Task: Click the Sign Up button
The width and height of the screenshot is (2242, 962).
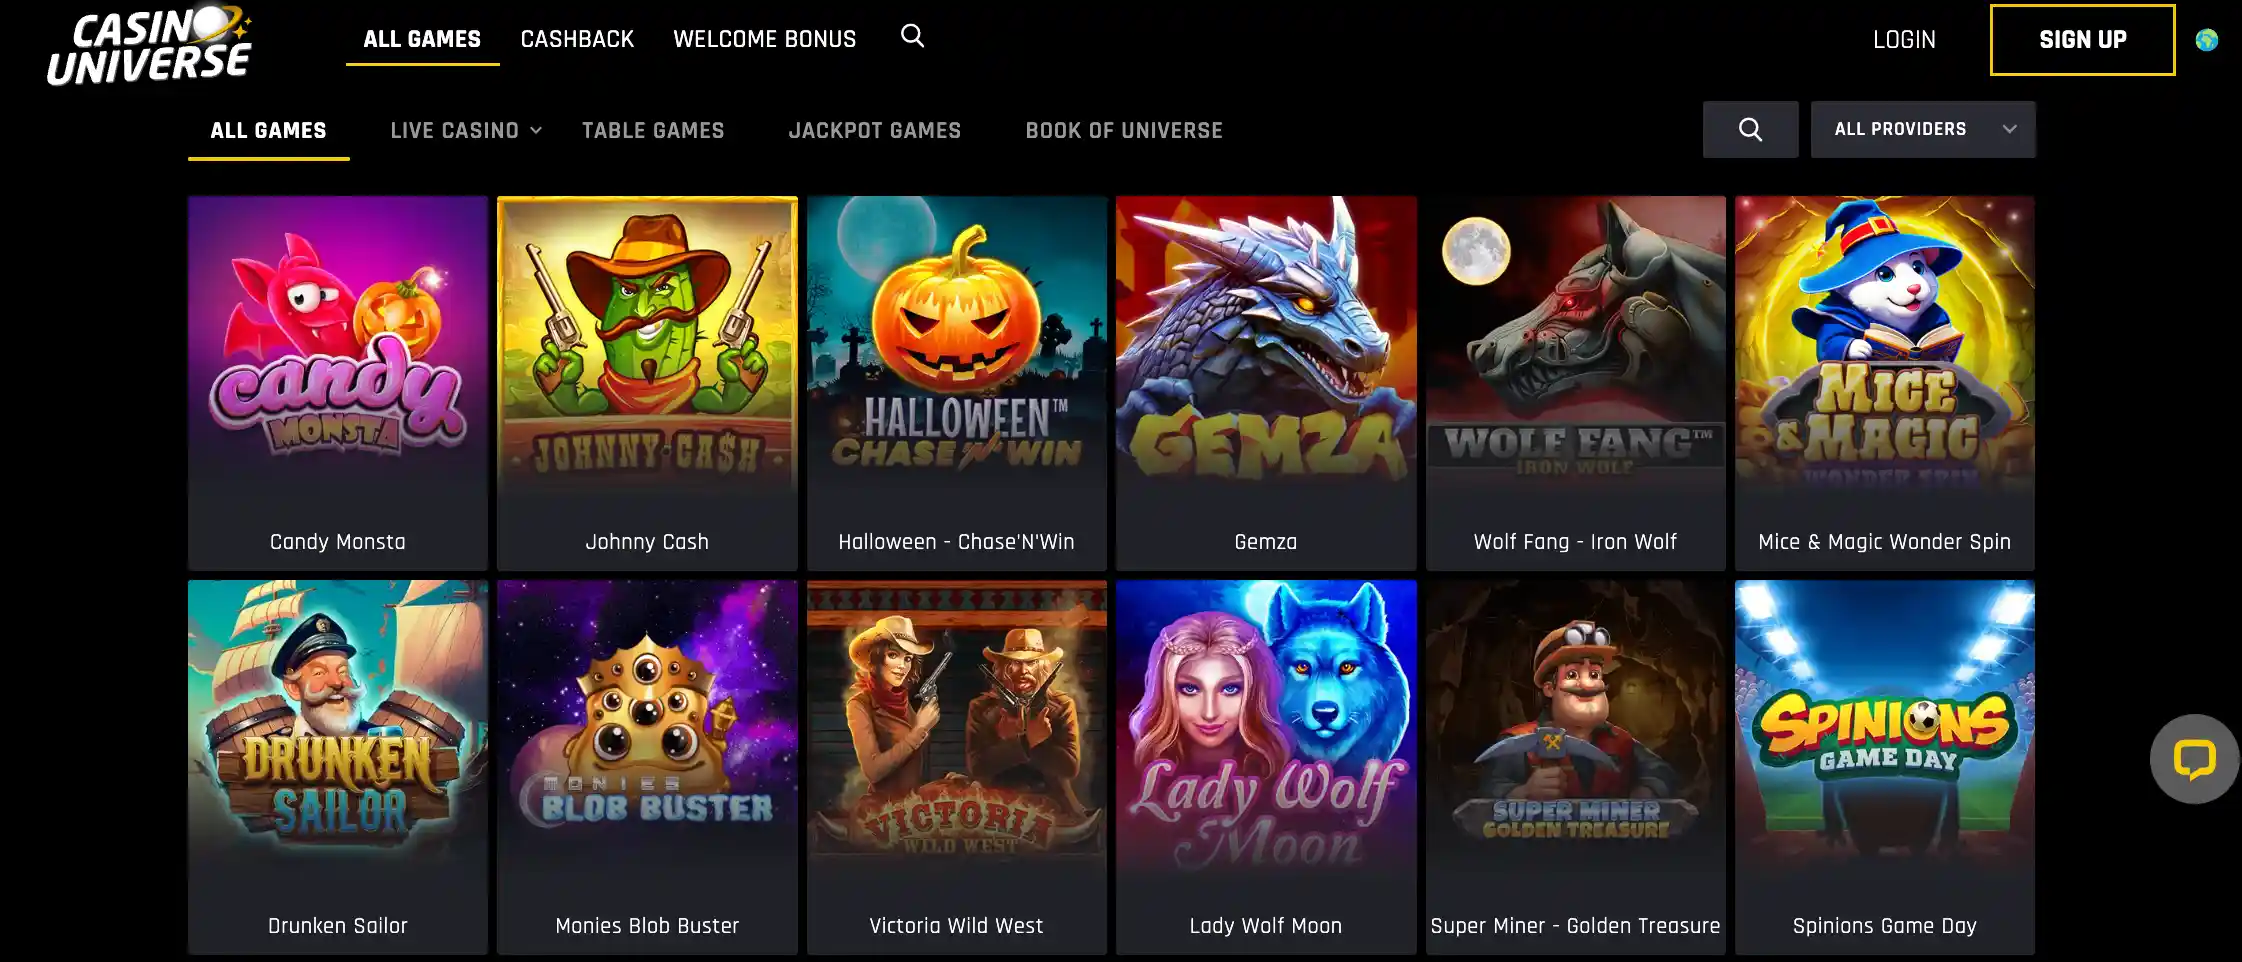Action: (2082, 40)
